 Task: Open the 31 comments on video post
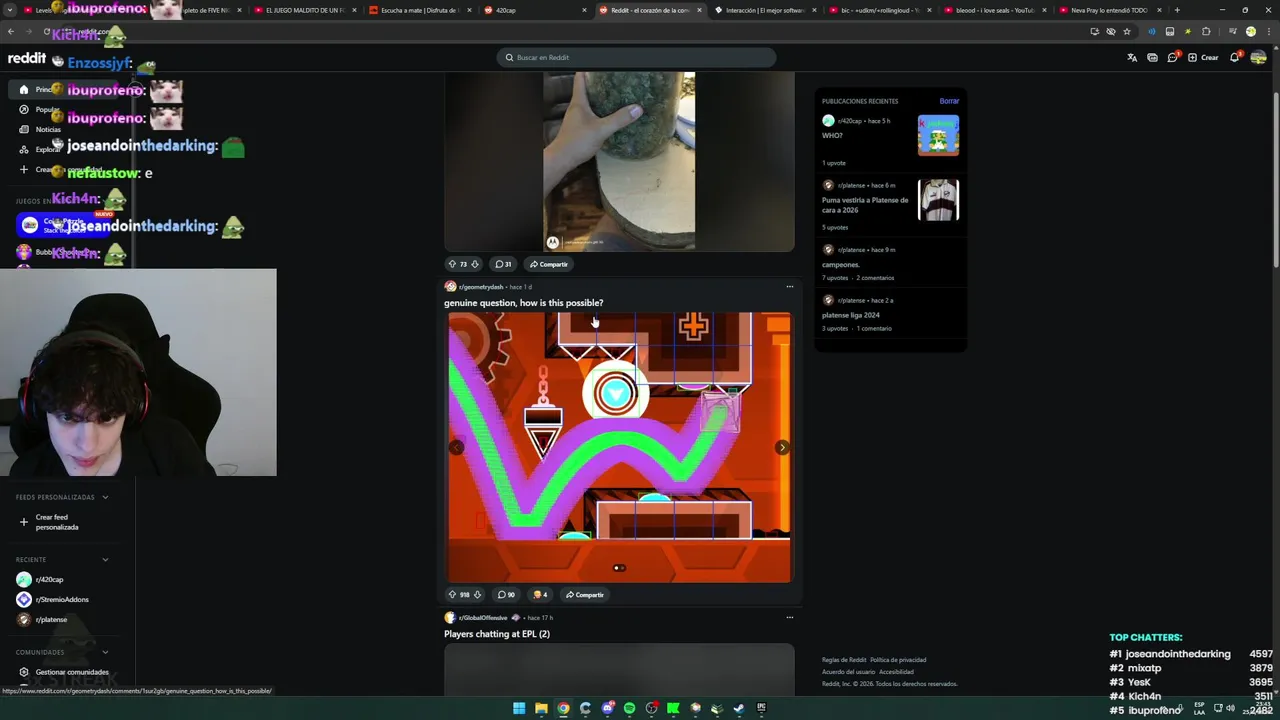[x=504, y=264]
